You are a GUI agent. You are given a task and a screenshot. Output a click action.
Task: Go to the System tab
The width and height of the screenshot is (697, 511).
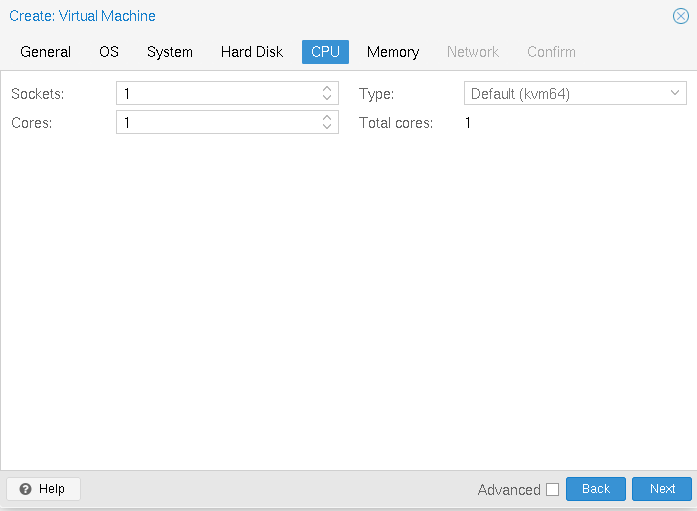coord(170,52)
